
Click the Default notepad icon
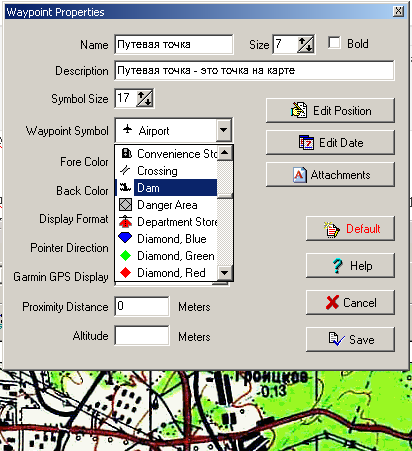coord(331,229)
